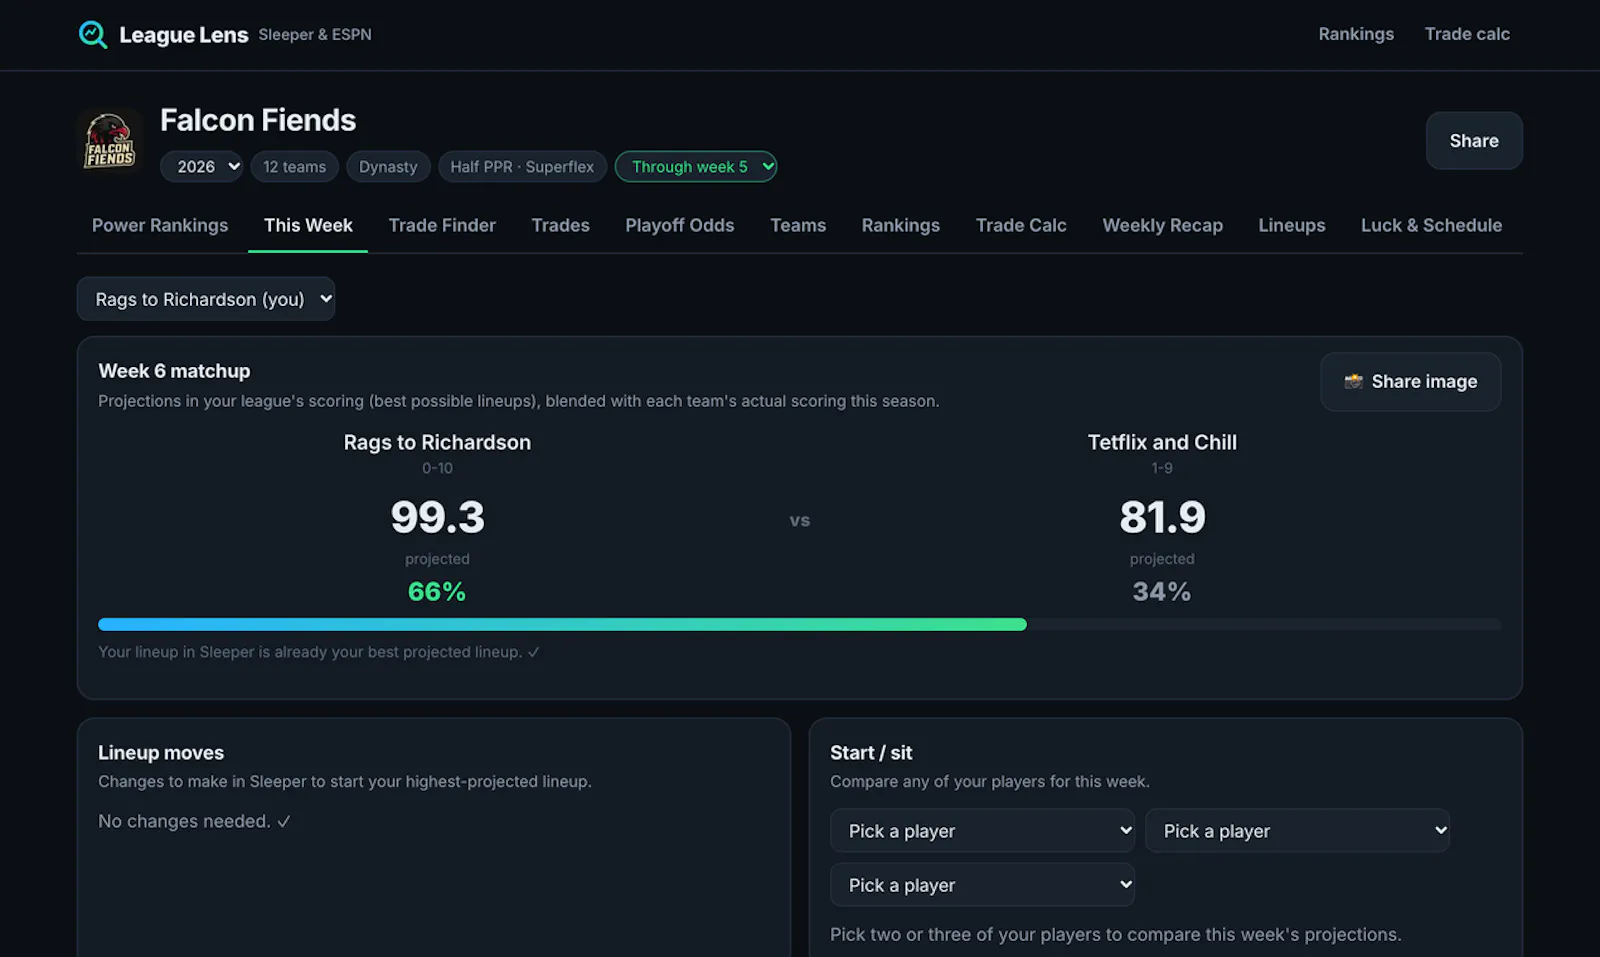Viewport: 1600px width, 957px height.
Task: Open the 2026 season dropdown
Action: click(x=203, y=167)
